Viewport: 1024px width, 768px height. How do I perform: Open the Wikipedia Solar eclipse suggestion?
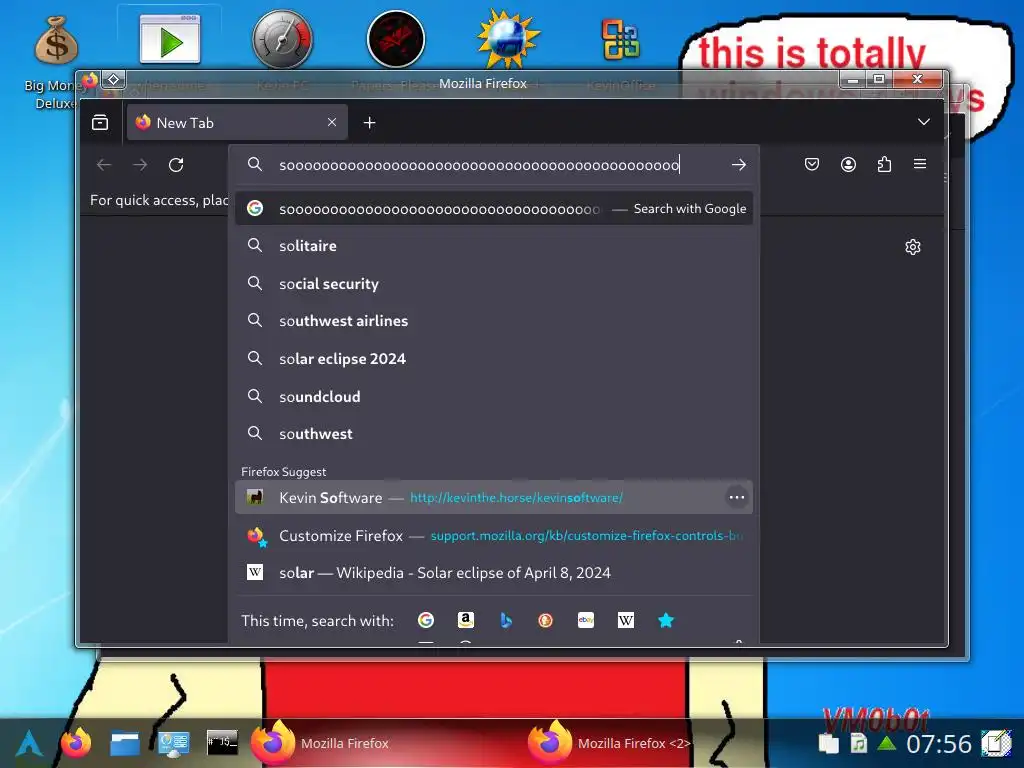point(494,573)
